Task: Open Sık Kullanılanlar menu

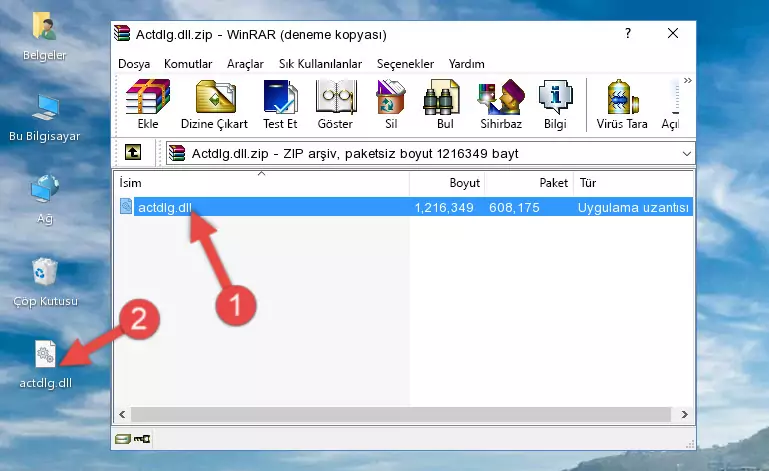Action: 320,64
